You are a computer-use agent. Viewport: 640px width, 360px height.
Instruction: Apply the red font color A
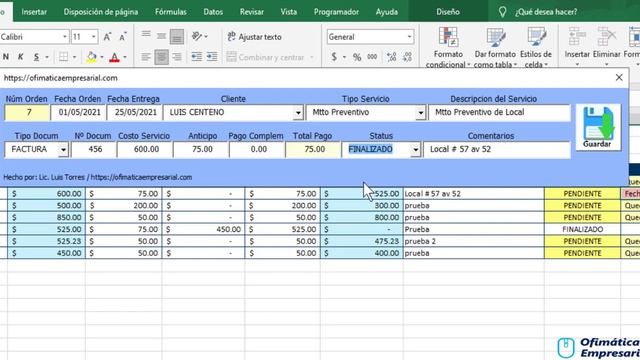(114, 57)
